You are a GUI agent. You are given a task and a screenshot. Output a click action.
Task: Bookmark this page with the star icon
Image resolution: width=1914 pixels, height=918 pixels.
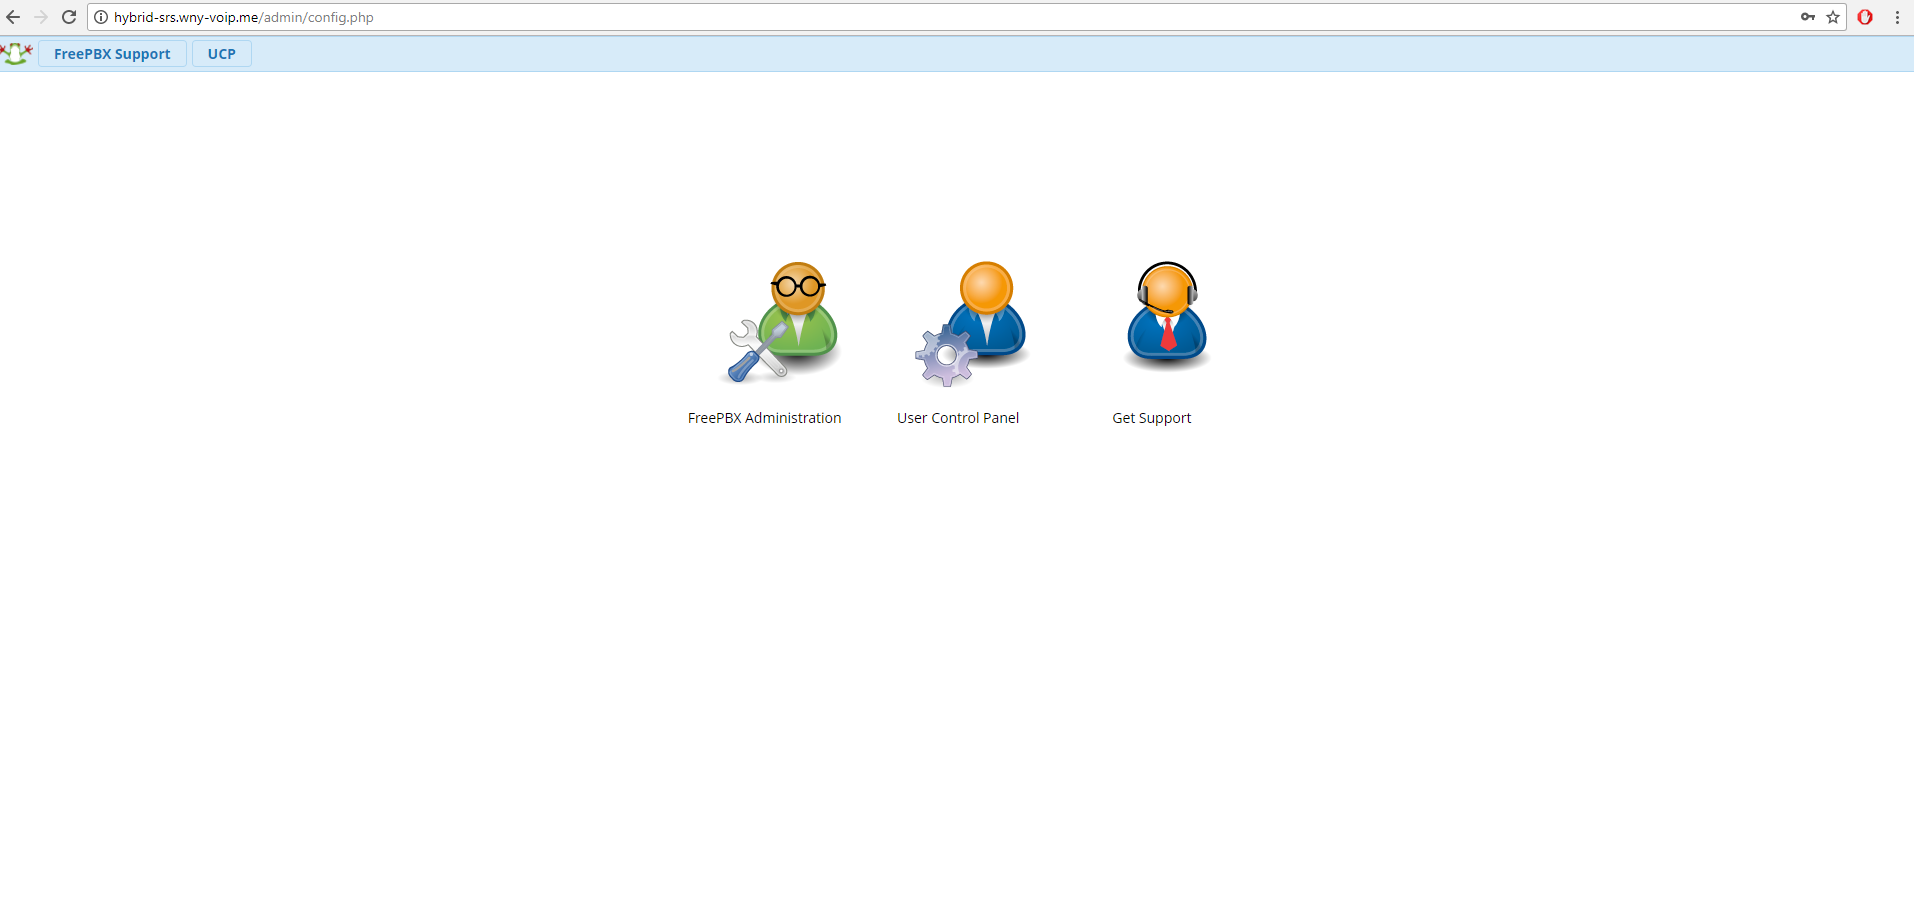coord(1833,17)
